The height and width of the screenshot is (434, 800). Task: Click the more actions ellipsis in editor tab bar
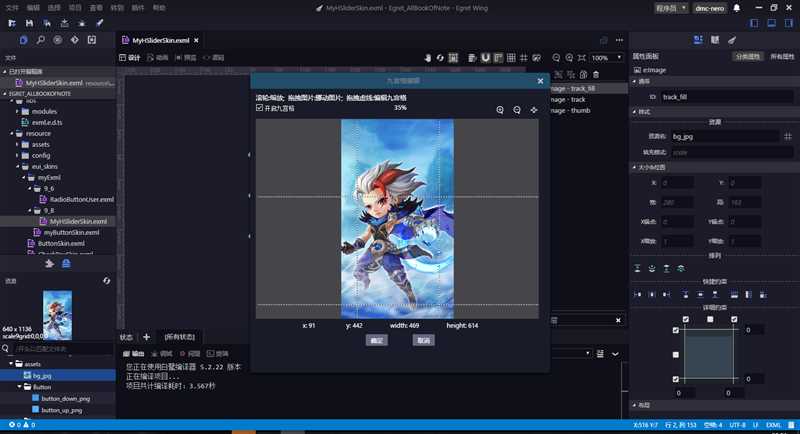[619, 40]
